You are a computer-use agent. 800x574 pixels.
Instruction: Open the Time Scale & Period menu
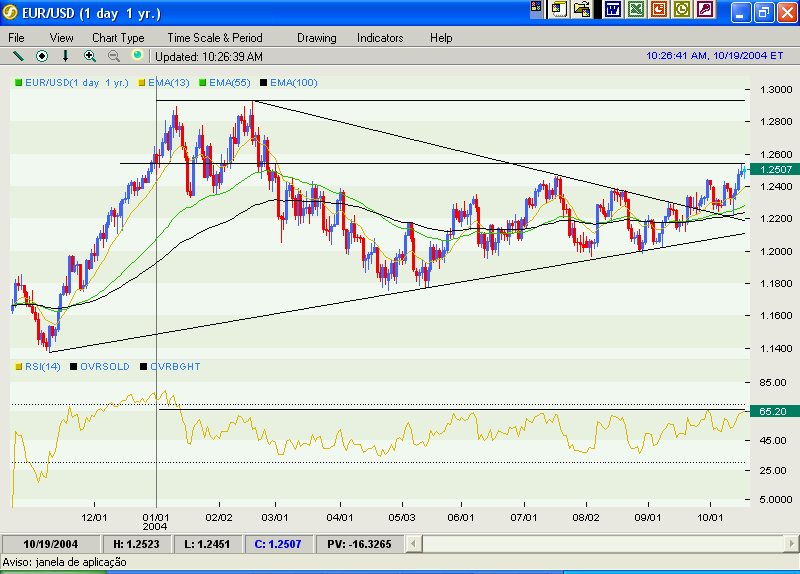[x=215, y=38]
